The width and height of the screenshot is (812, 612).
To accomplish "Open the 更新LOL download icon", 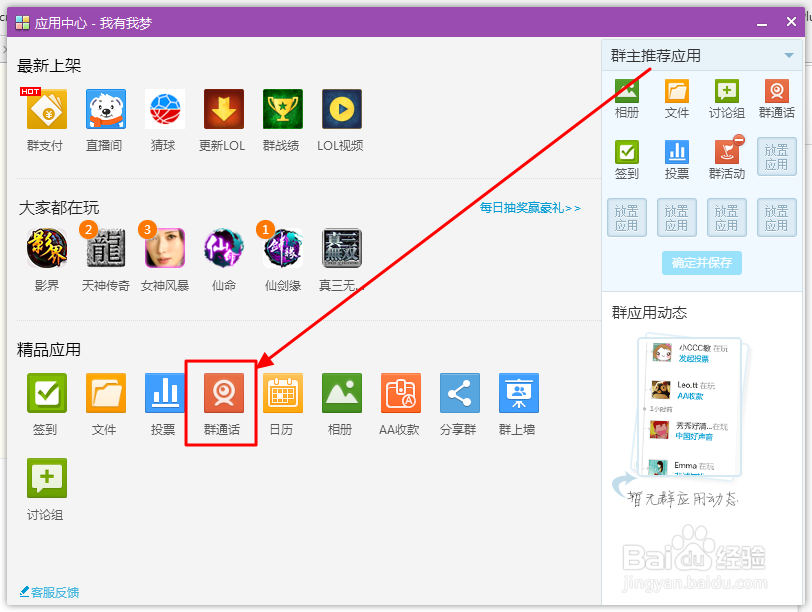I will click(224, 109).
